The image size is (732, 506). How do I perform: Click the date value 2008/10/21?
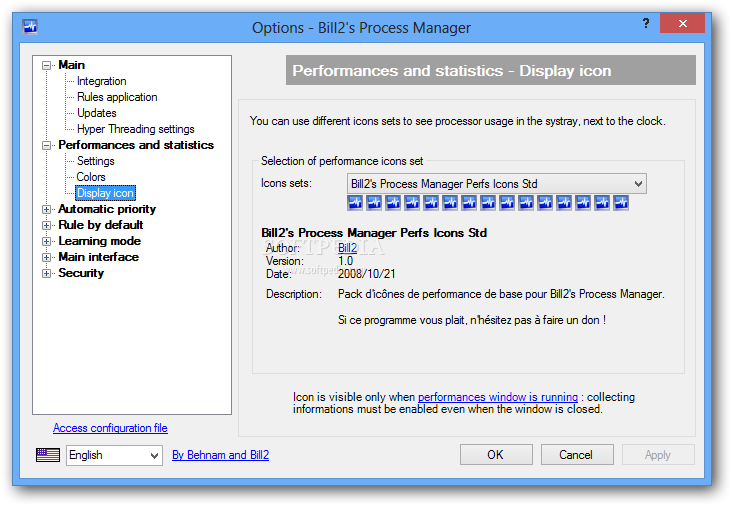click(366, 274)
